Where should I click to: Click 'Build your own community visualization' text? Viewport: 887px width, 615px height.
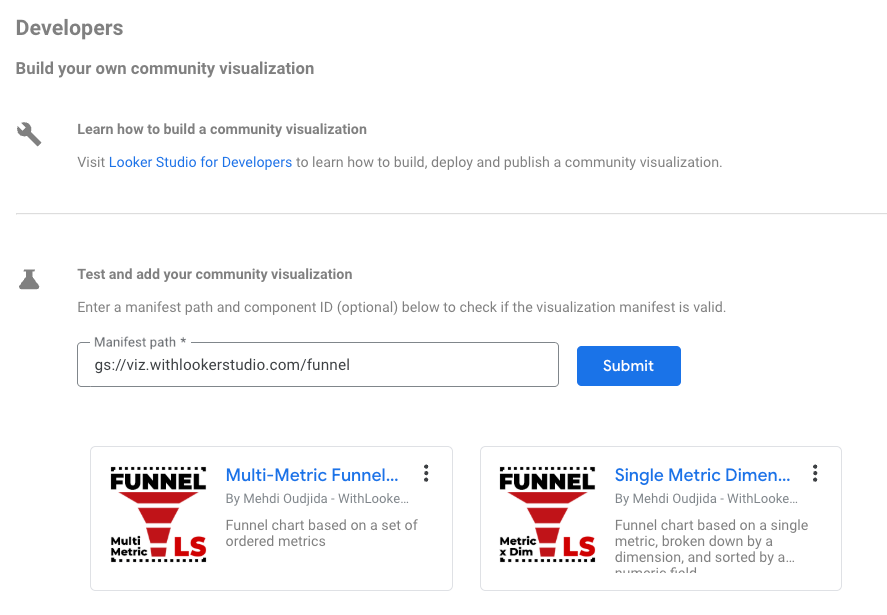point(165,68)
